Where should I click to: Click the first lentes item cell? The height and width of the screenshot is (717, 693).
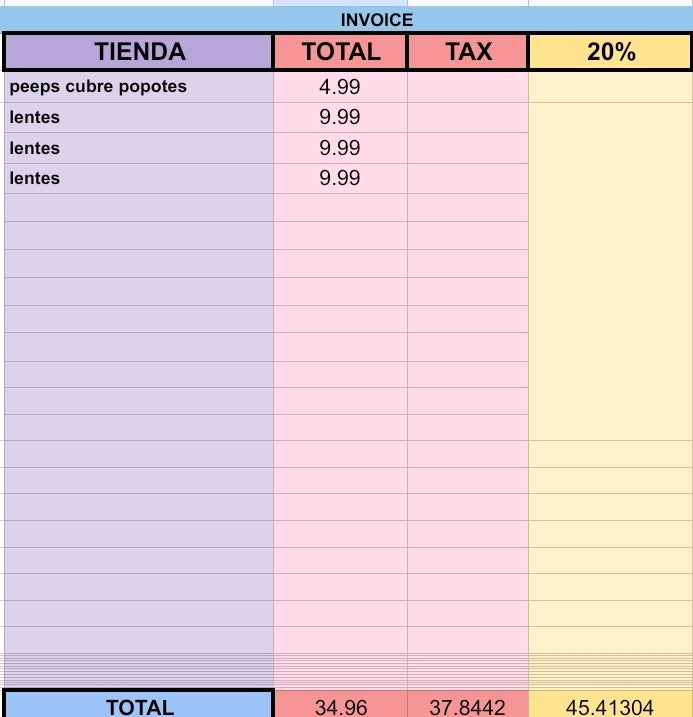point(139,118)
